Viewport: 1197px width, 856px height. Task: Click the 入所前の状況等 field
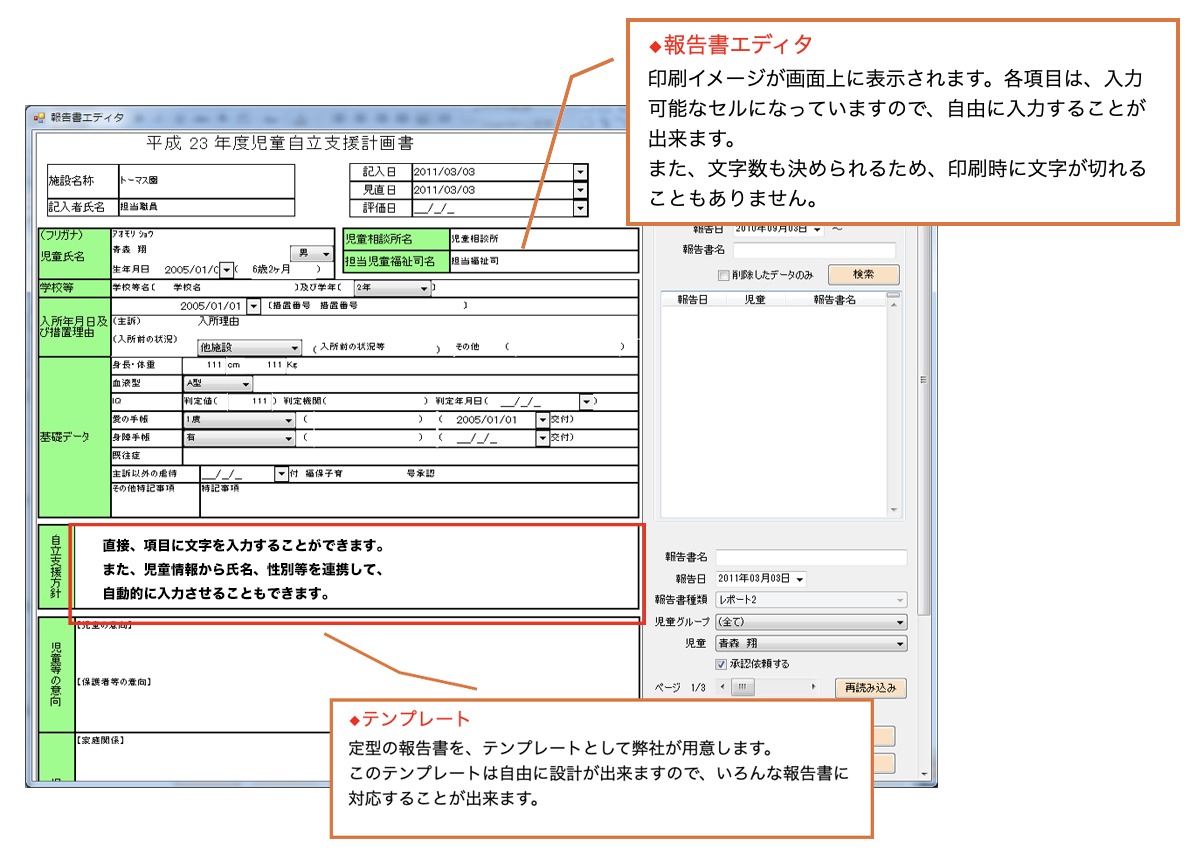[378, 347]
